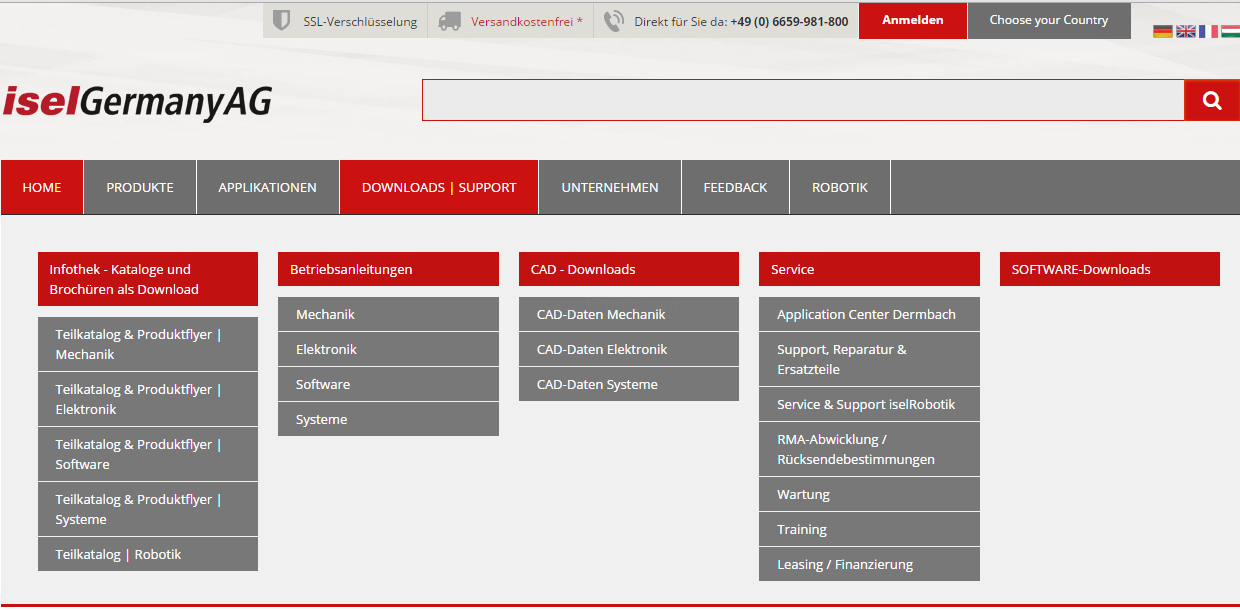Select the British flag for English

click(x=1185, y=31)
